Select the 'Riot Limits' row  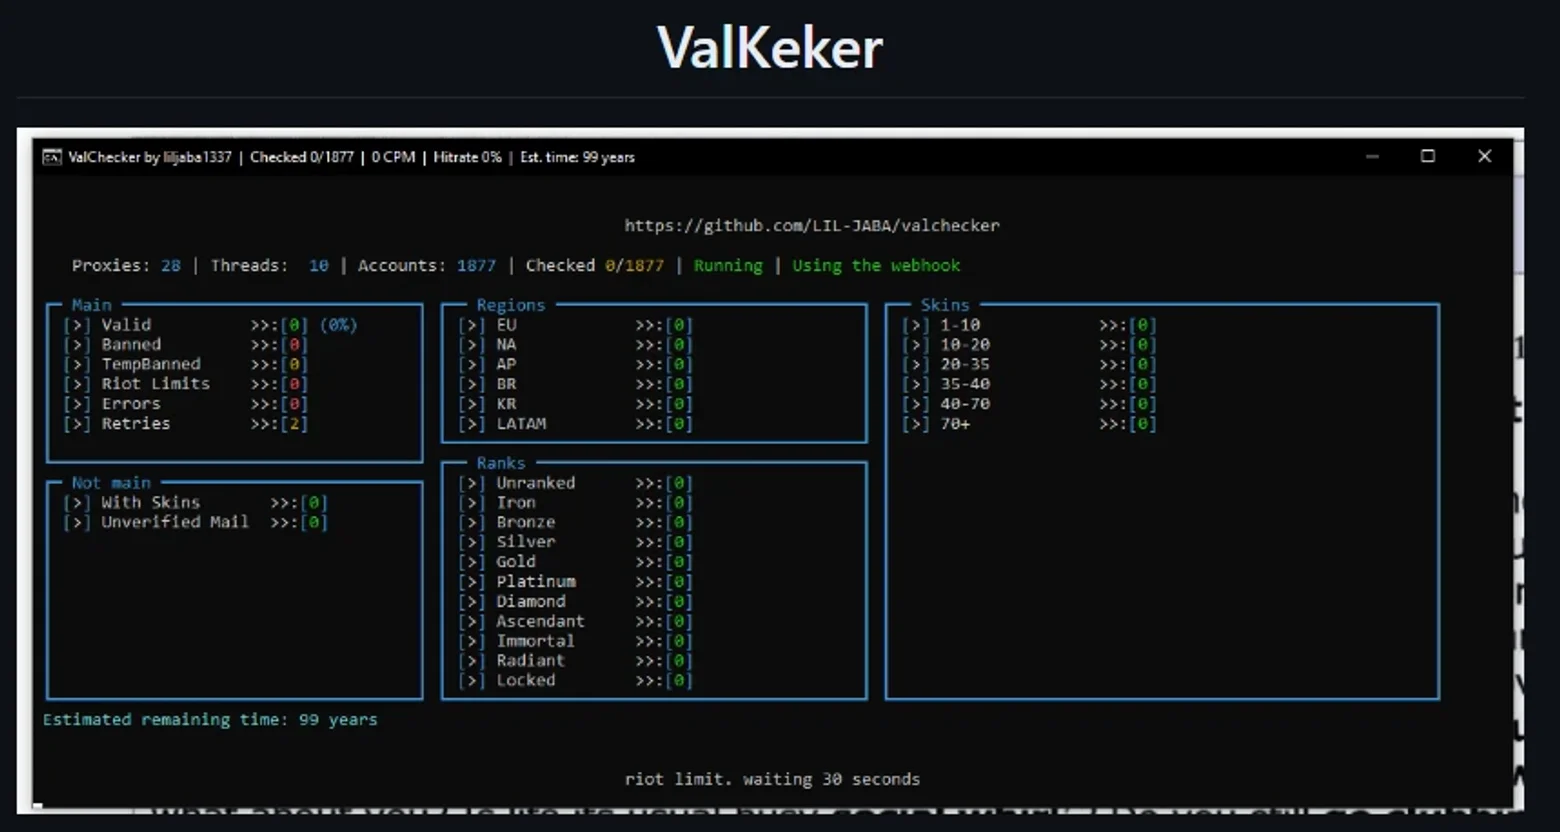[185, 384]
